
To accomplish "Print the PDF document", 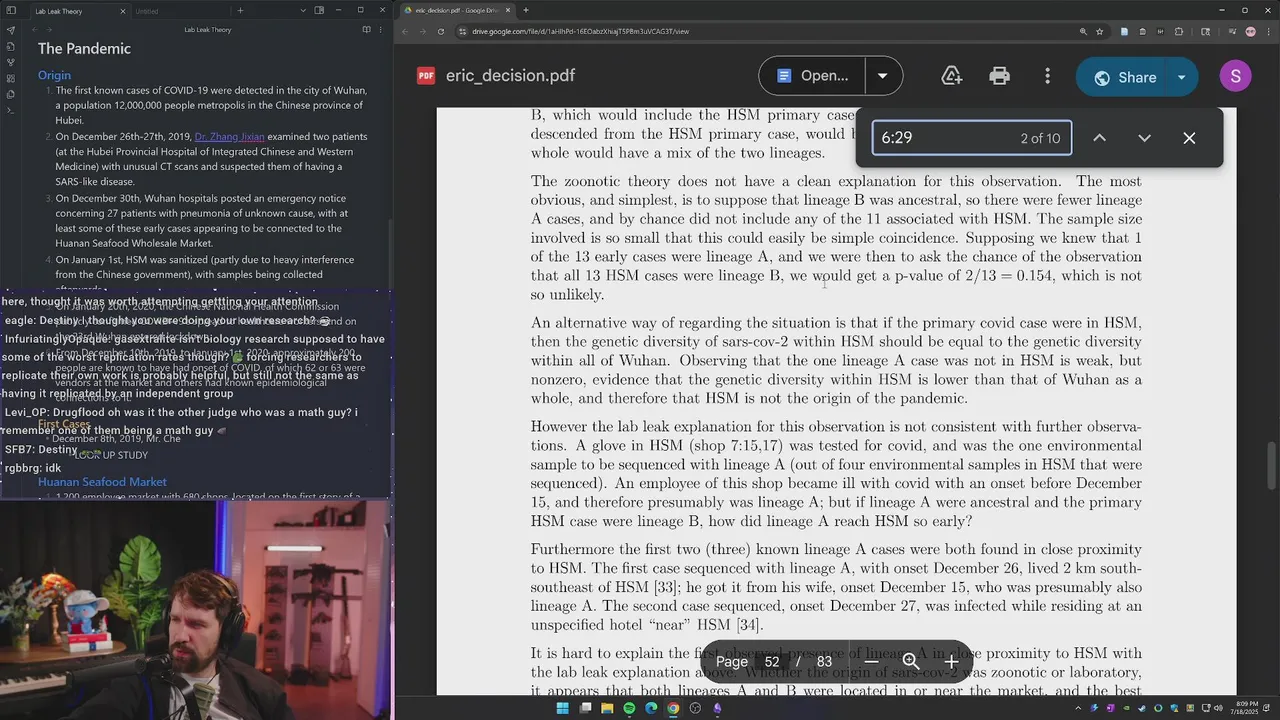I will point(999,76).
